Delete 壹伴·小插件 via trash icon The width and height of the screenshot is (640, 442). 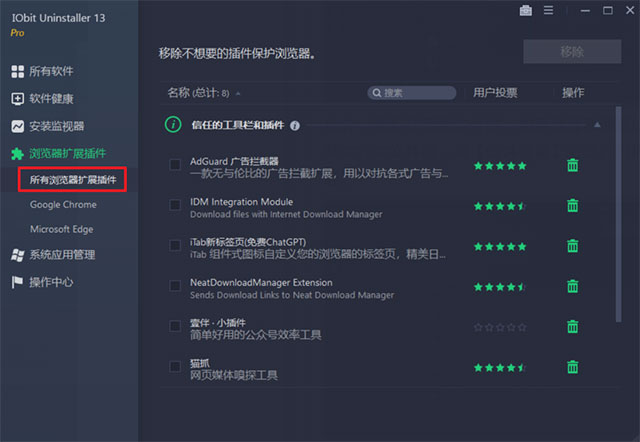coord(572,327)
